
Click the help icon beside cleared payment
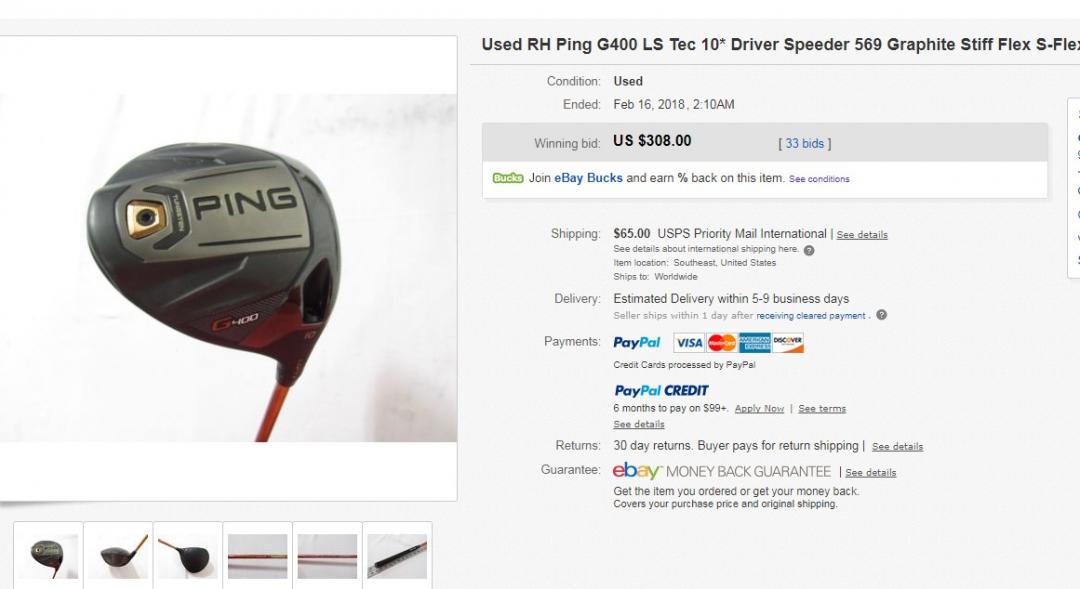882,315
